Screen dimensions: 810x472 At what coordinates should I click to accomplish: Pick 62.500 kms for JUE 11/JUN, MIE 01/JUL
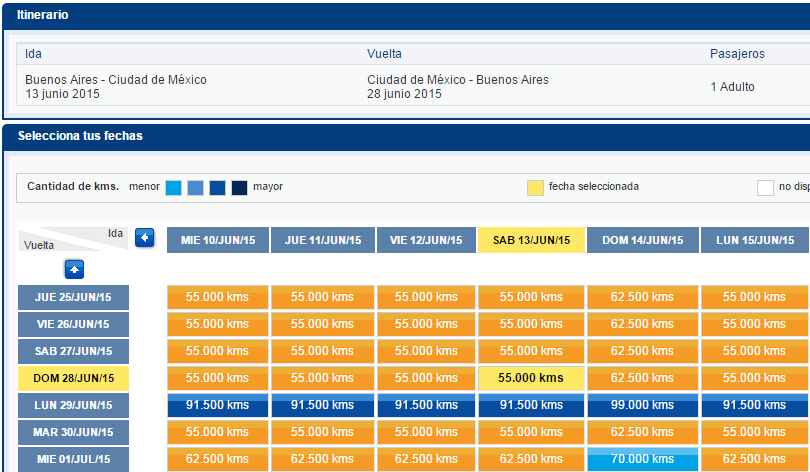point(322,459)
